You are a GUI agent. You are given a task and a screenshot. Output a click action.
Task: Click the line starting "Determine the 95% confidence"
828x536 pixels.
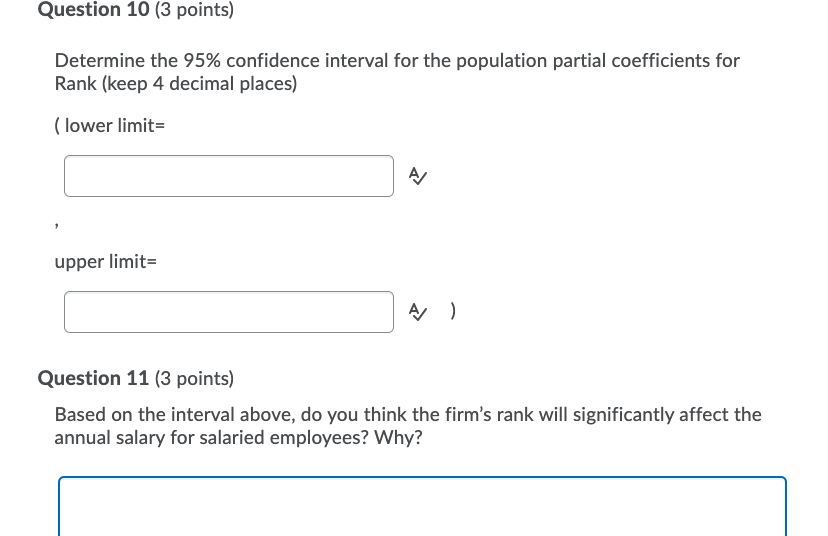397,61
